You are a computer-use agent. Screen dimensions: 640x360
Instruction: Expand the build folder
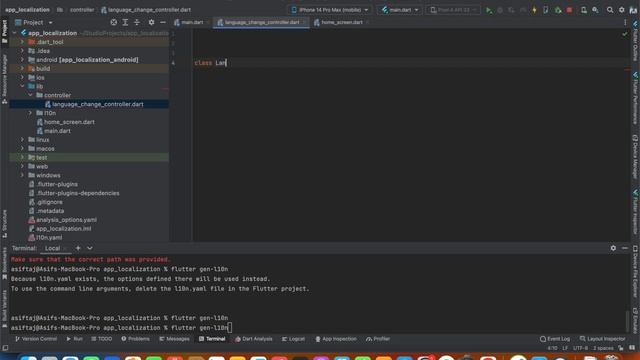click(x=22, y=69)
